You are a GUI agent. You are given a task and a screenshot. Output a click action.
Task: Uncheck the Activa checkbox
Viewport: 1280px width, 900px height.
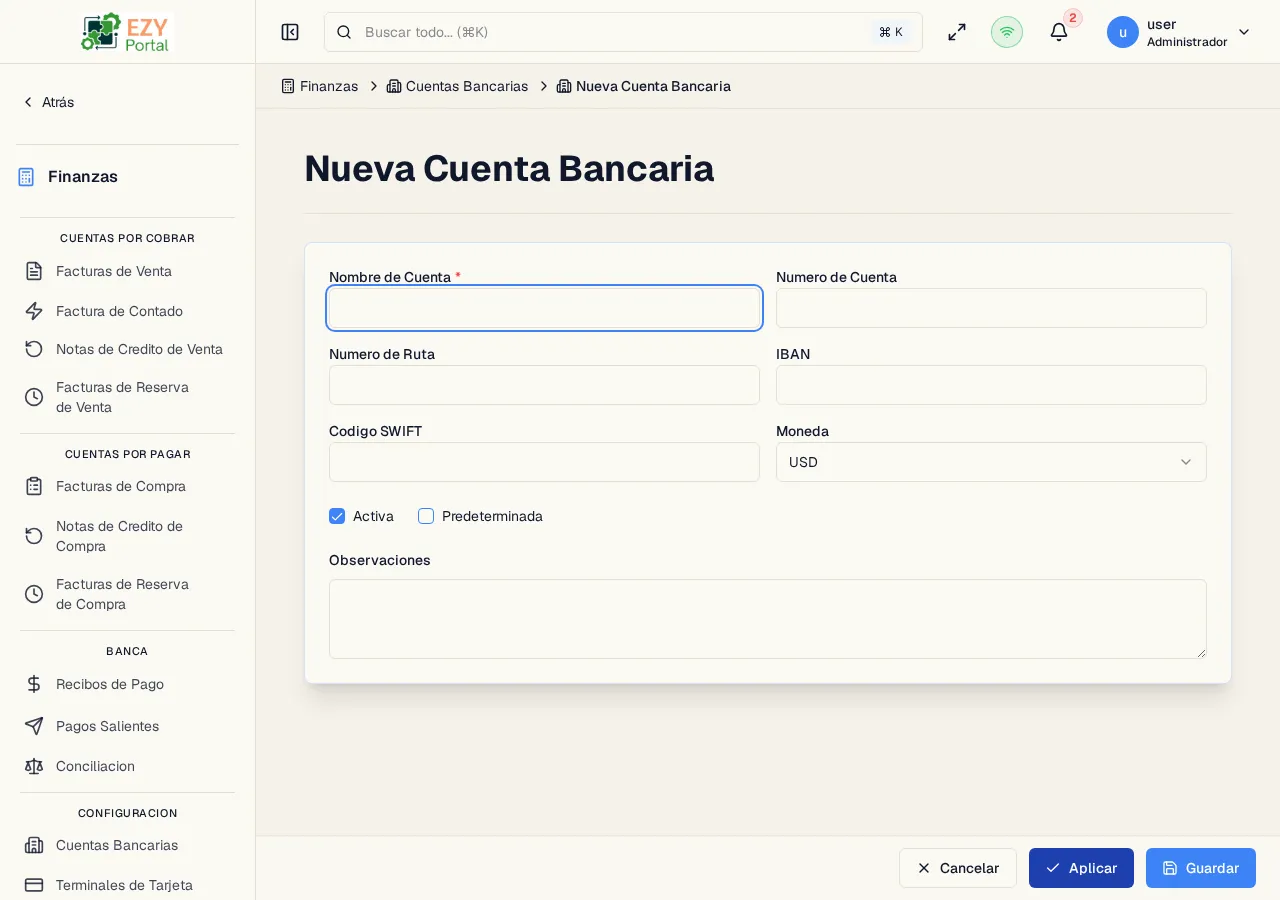point(337,516)
